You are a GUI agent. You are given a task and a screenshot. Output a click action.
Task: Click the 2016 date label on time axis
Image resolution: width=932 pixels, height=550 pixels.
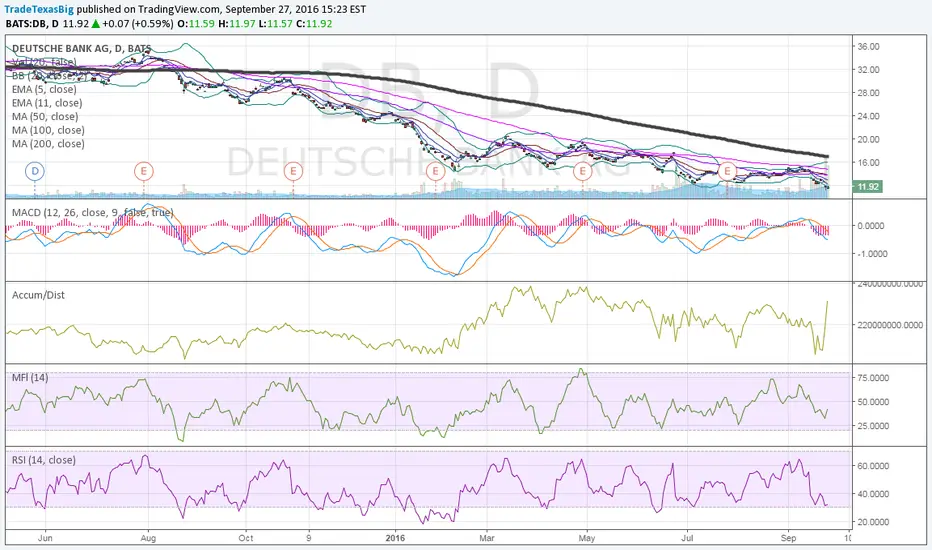coord(395,538)
